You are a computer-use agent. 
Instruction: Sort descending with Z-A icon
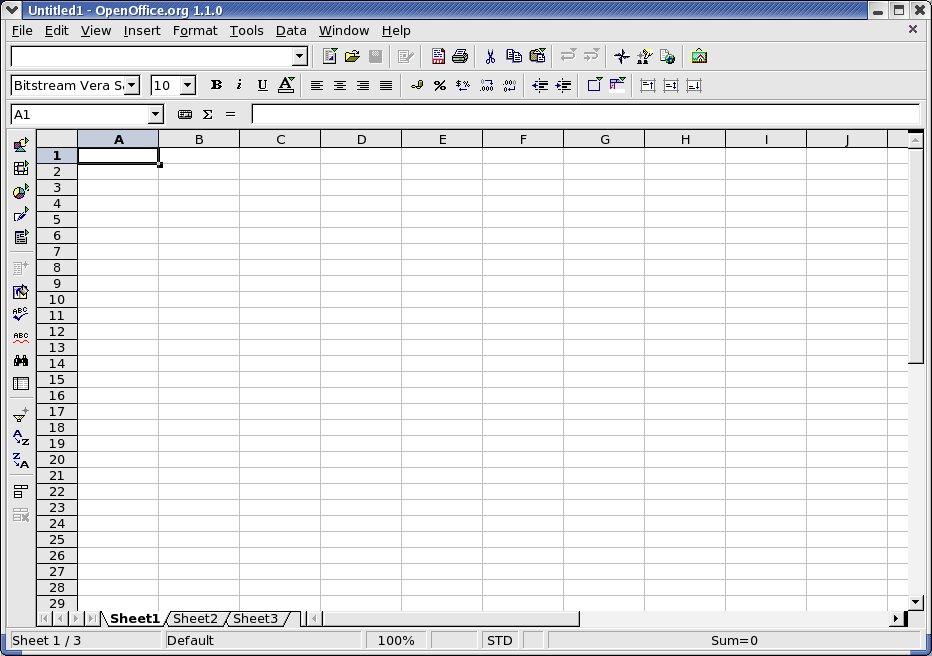(21, 461)
